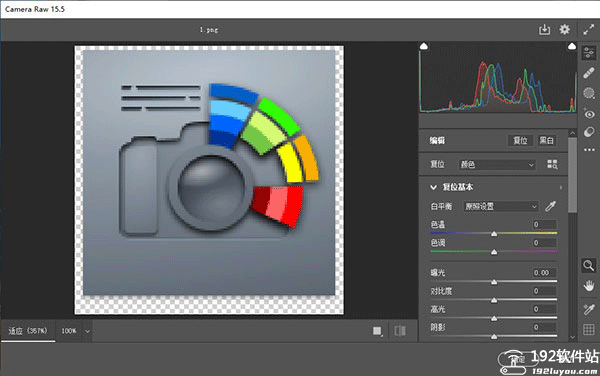
Task: Click the 阴影 value field
Action: coord(544,327)
